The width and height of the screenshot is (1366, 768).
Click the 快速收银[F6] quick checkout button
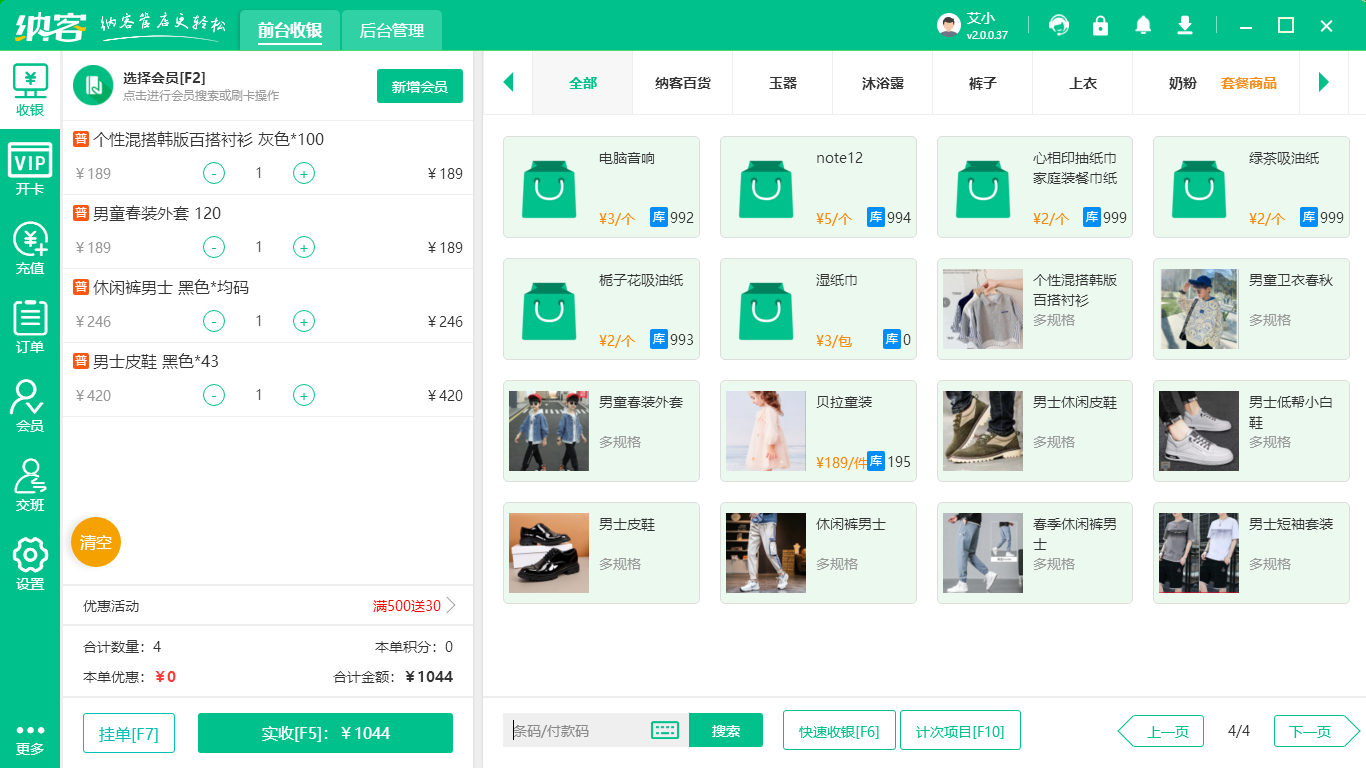pyautogui.click(x=839, y=731)
